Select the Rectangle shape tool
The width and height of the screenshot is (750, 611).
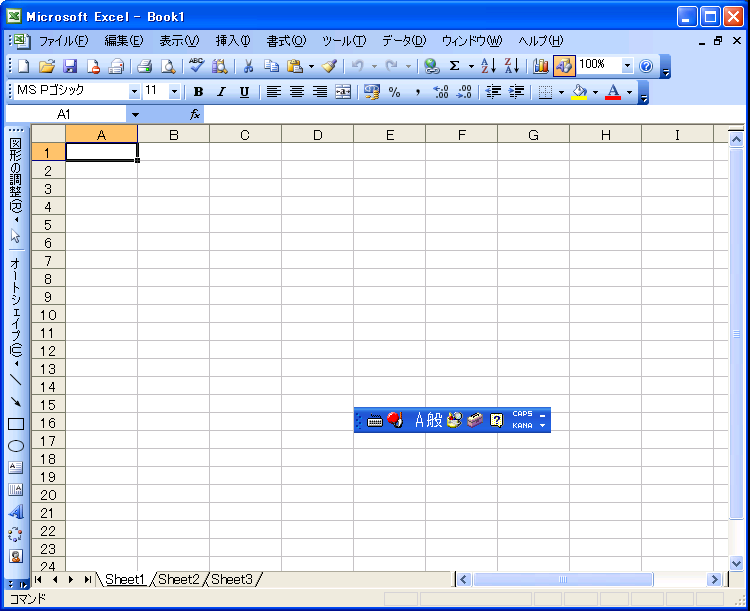pyautogui.click(x=16, y=424)
